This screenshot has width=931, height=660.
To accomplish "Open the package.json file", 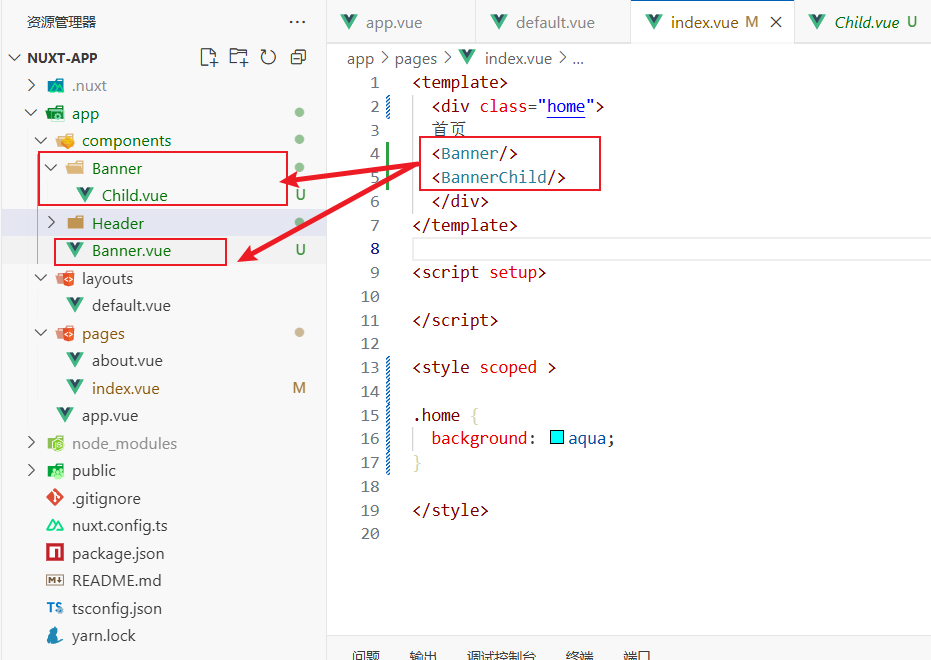I will (118, 554).
